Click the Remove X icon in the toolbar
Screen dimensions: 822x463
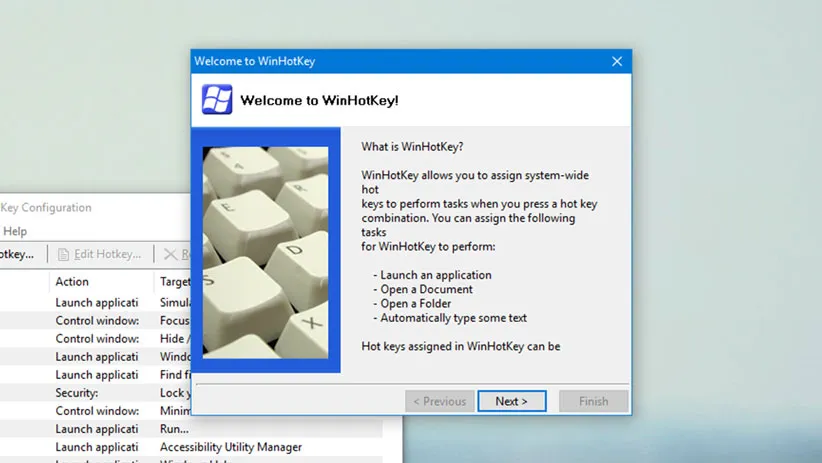[170, 255]
